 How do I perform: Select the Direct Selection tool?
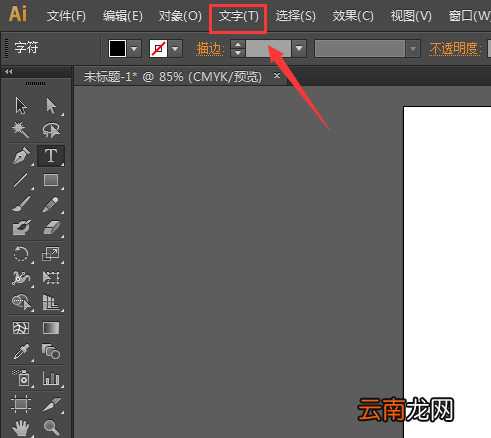click(x=51, y=106)
